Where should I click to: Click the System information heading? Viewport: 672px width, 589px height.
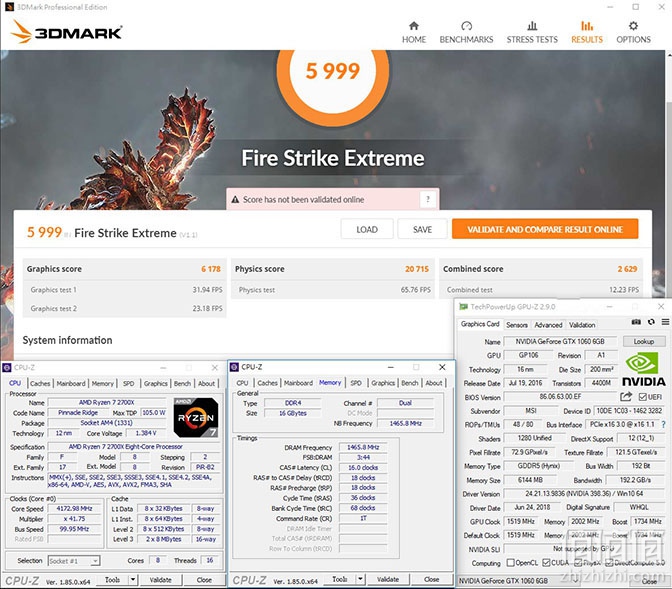point(67,340)
